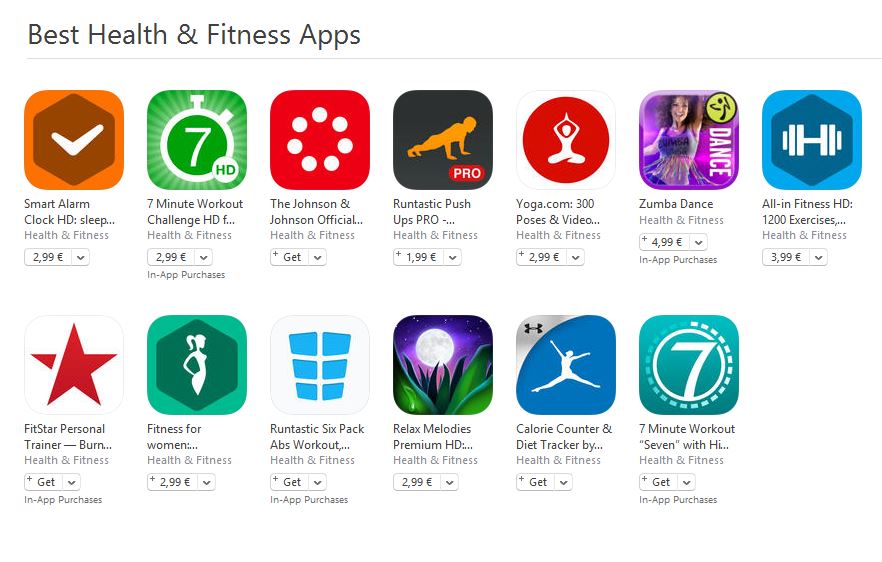Open the dropdown arrow beside Runtastic Push Ups 1,99 €
This screenshot has width=882, height=562.
click(453, 258)
